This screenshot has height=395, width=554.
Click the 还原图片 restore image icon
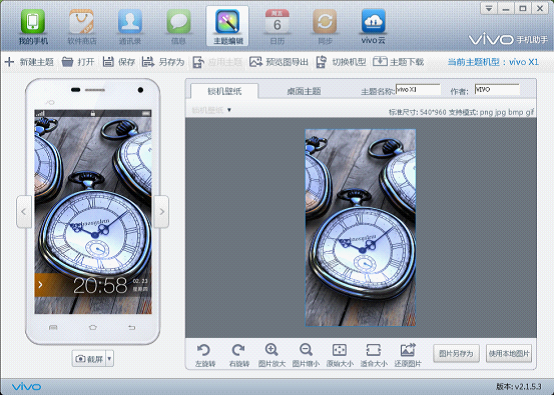coord(408,355)
